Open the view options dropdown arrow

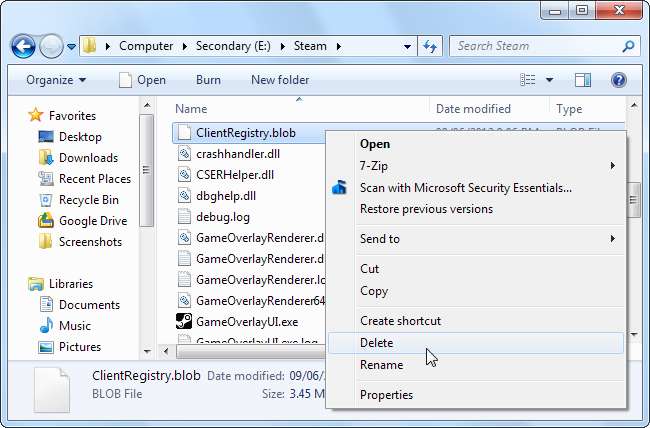point(549,80)
